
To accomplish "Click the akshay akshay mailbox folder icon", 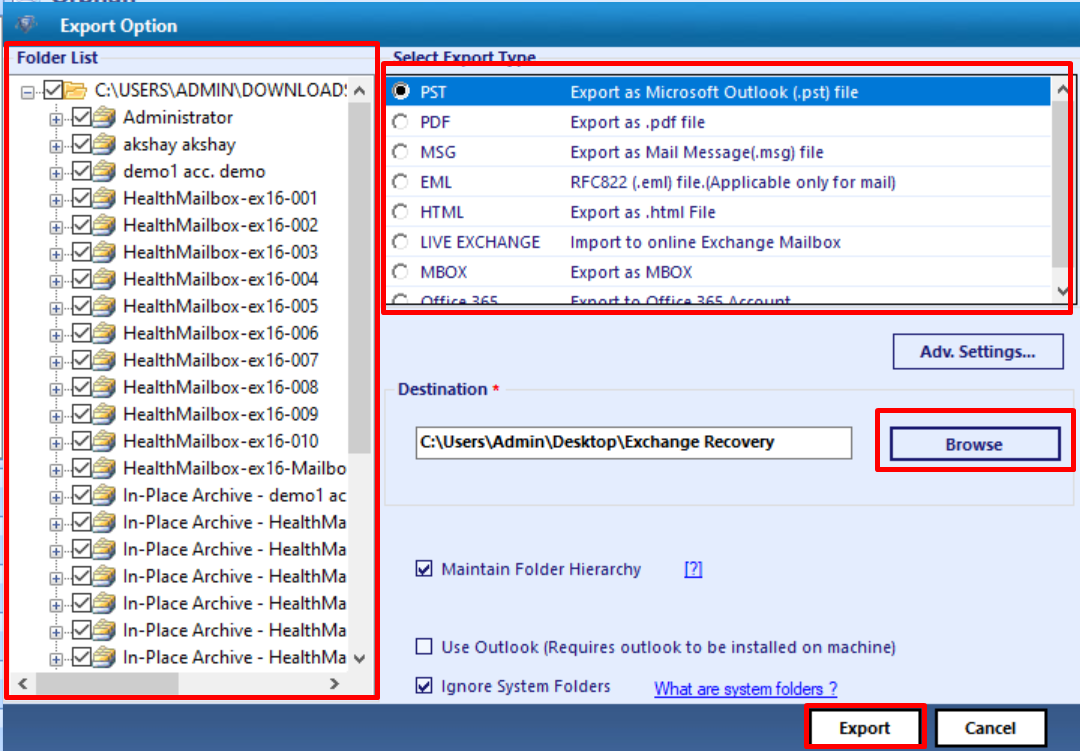I will [104, 144].
